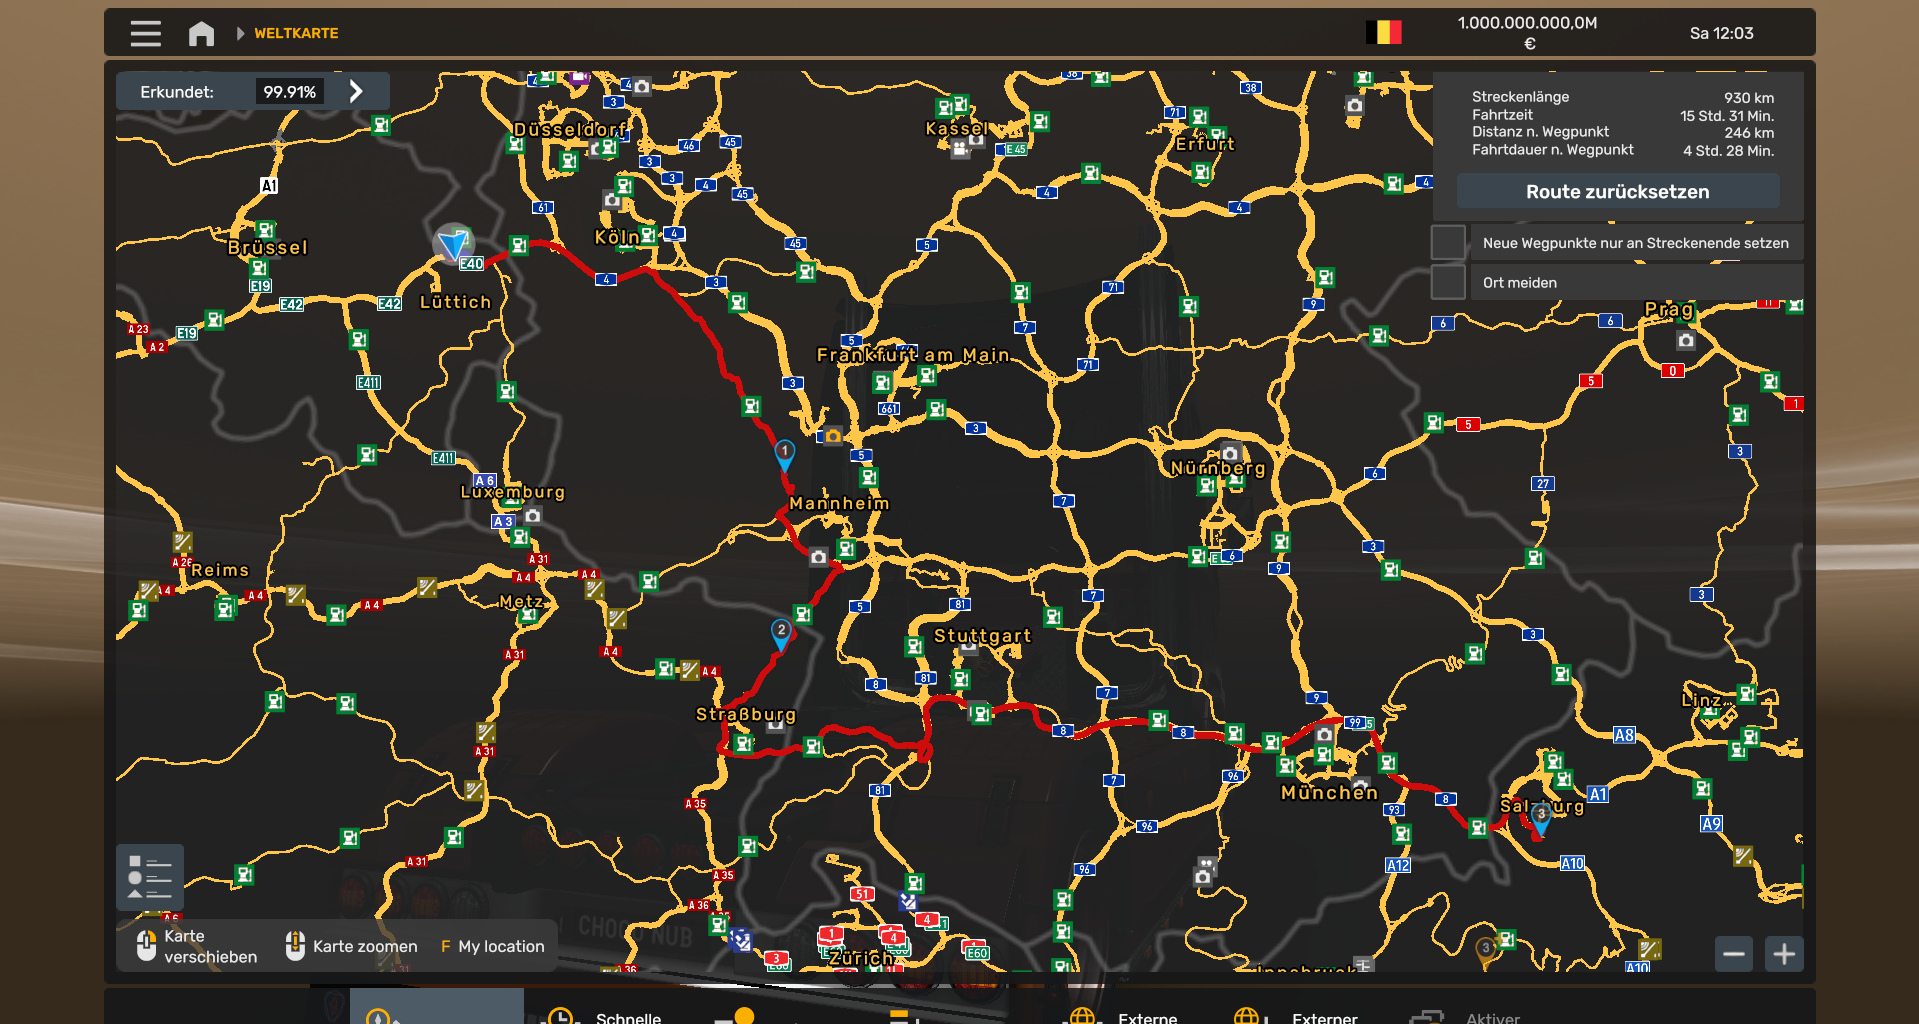Click the player truck arrow near Lüttich
This screenshot has height=1024, width=1919.
[454, 243]
